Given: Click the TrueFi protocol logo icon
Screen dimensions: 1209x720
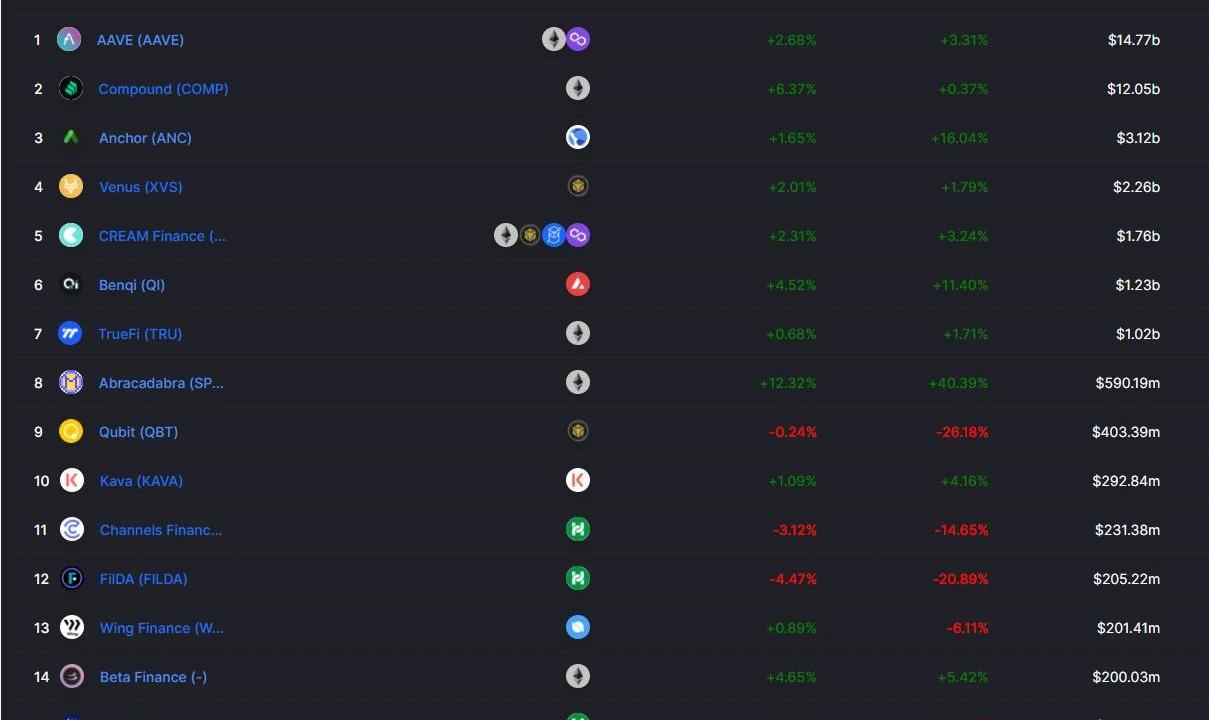Looking at the screenshot, I should coord(71,334).
